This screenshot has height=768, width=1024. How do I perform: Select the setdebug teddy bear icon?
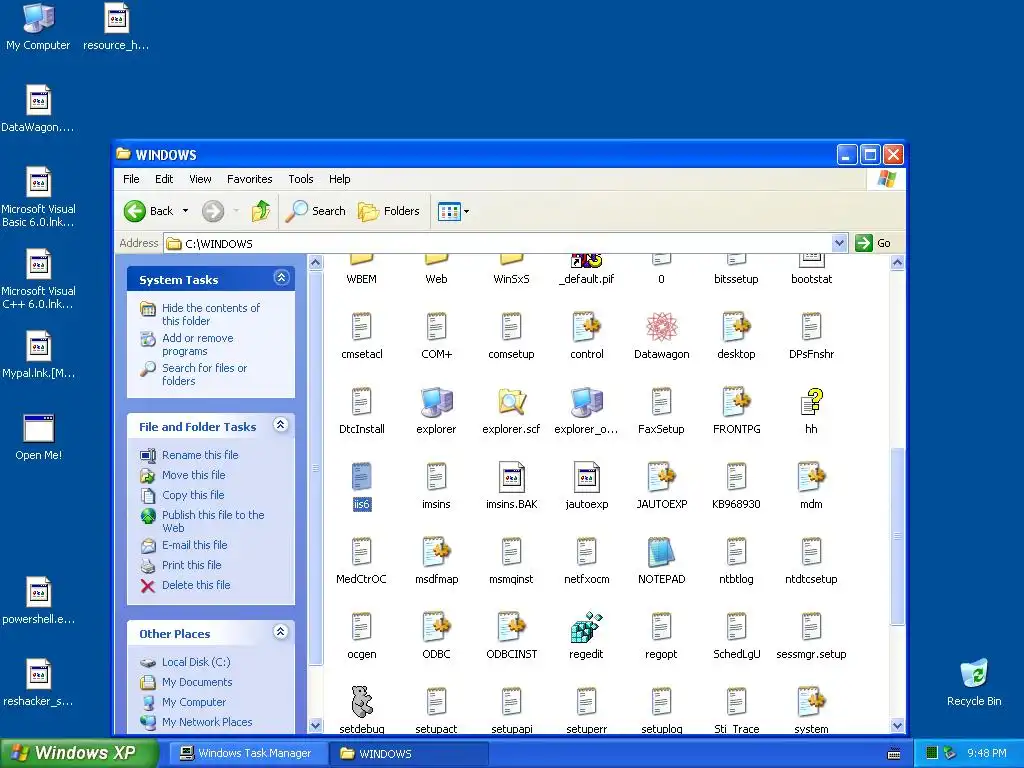[x=361, y=703]
